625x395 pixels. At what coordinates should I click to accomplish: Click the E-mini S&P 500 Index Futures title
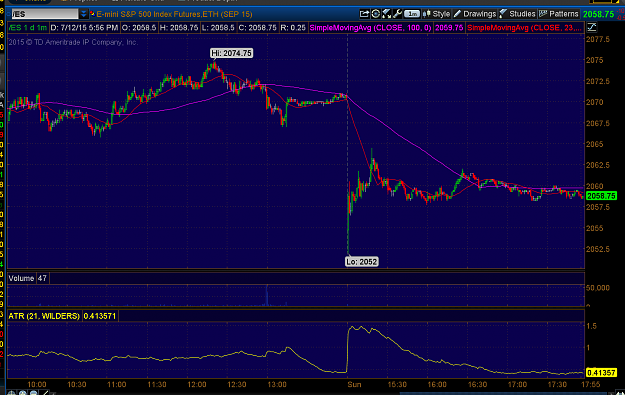[x=174, y=14]
